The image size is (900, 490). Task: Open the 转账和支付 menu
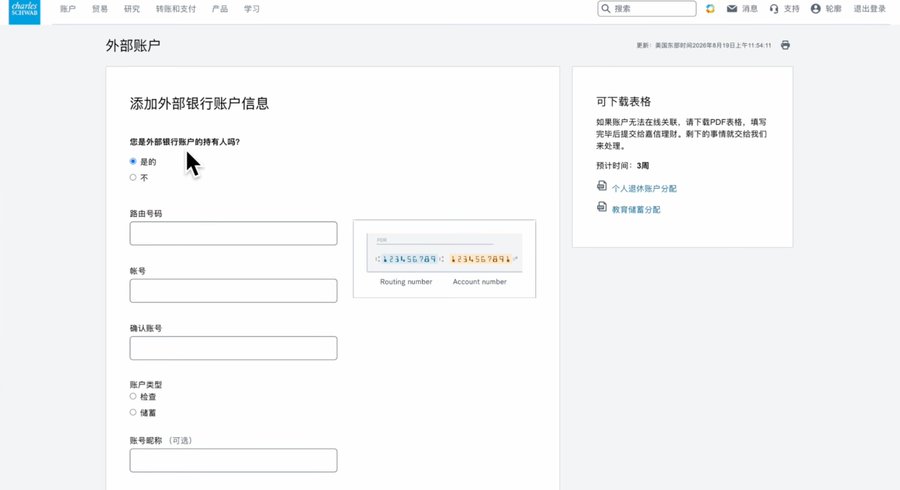[176, 9]
